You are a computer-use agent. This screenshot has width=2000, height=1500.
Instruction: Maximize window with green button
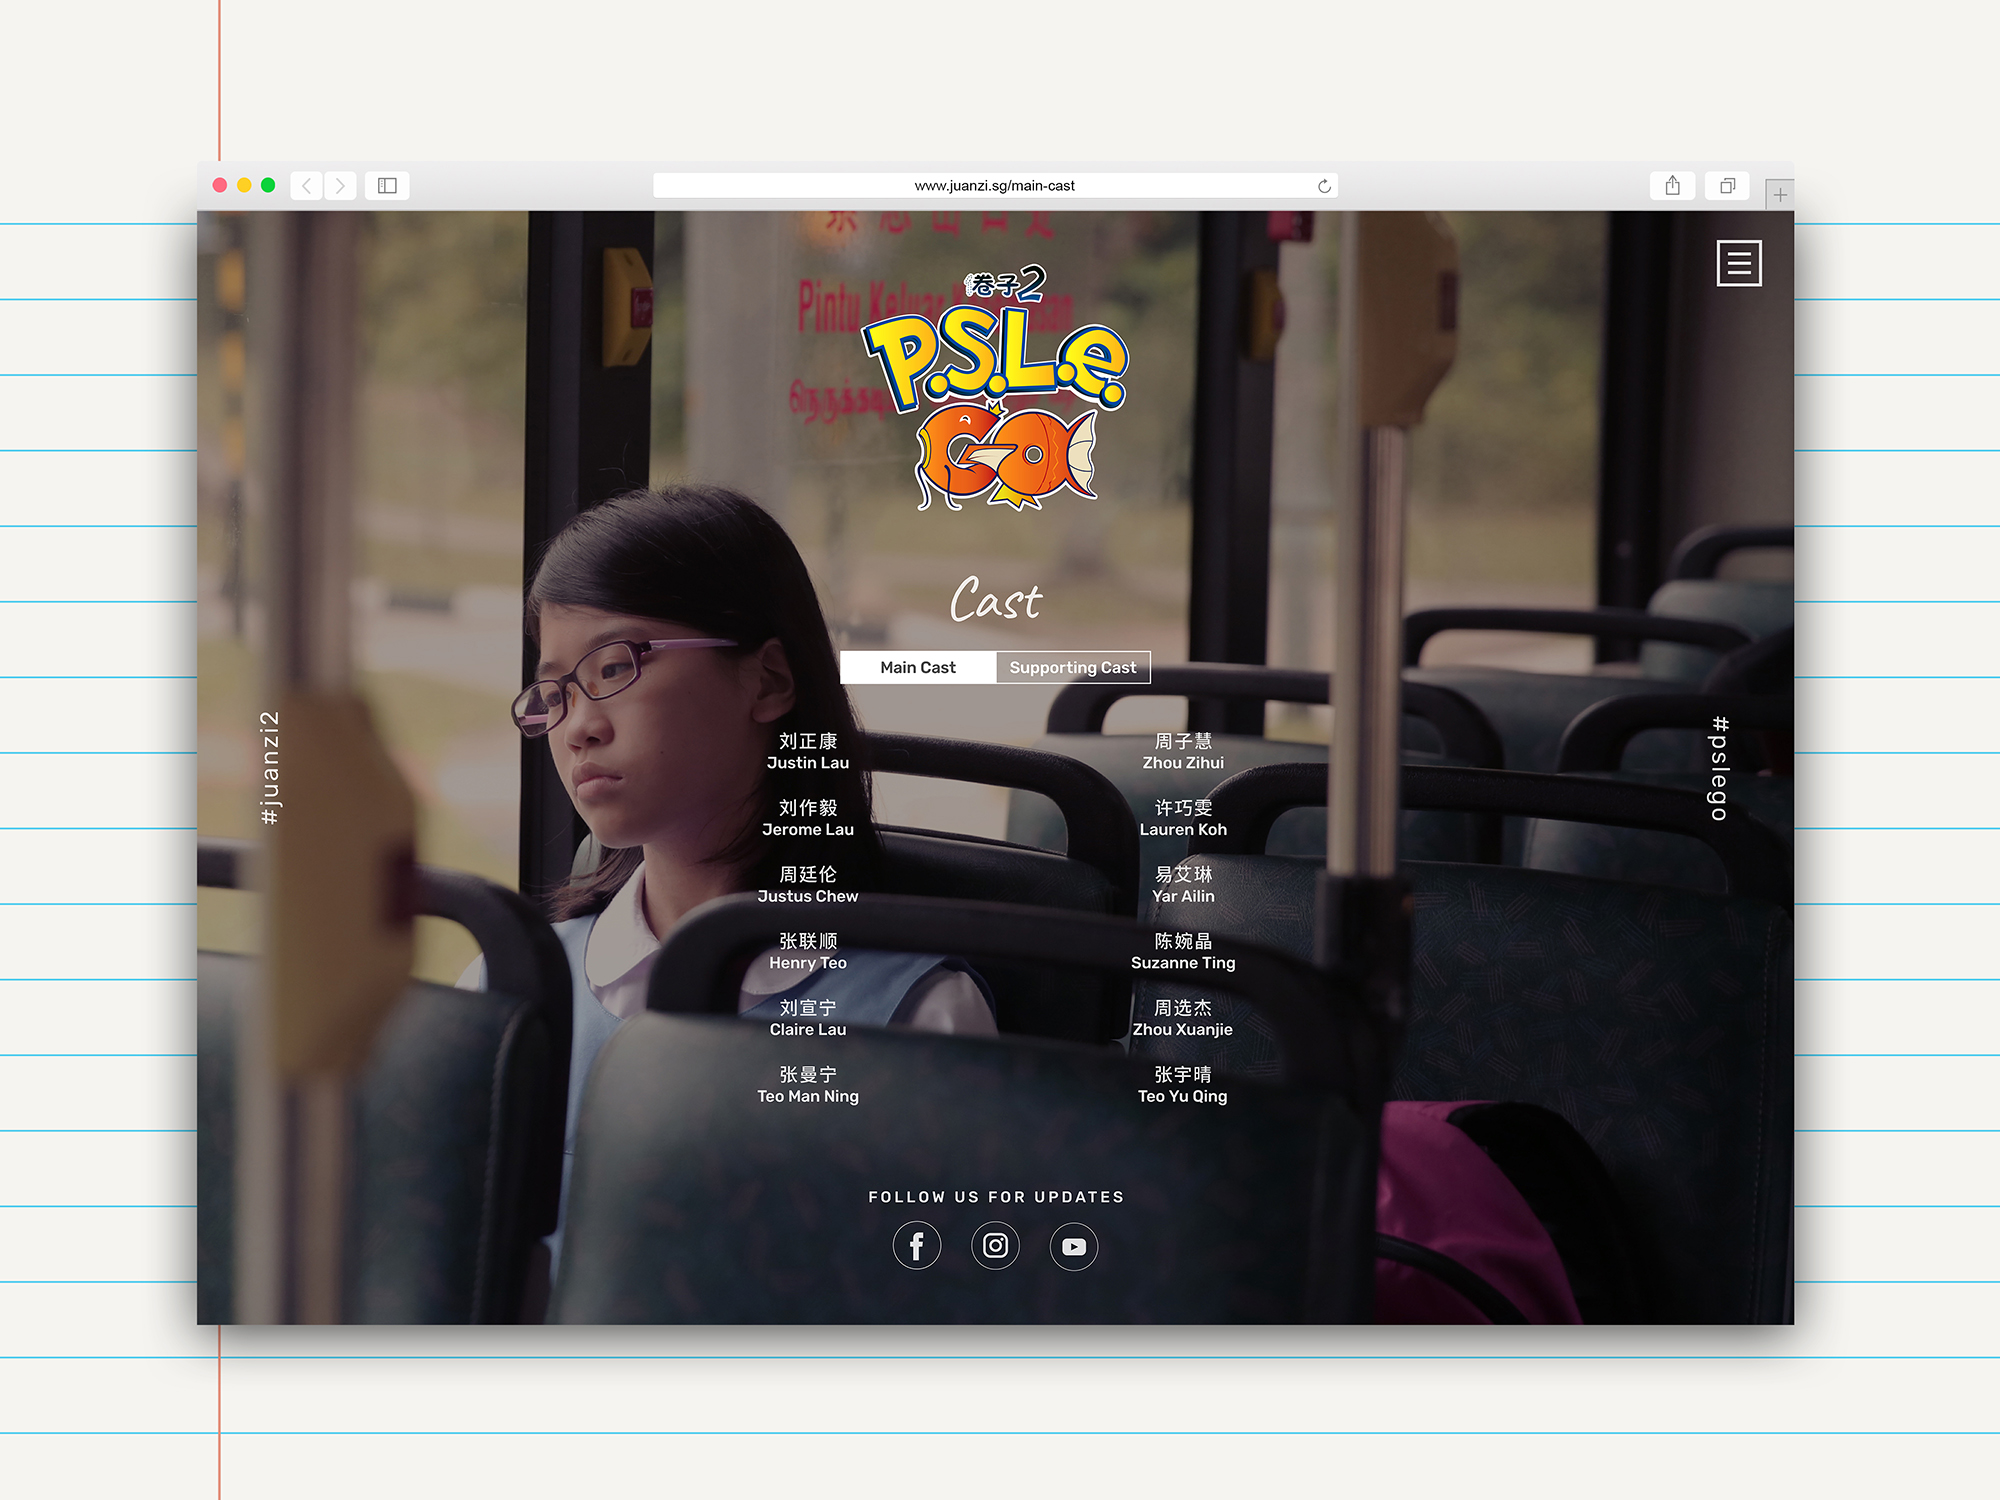(x=268, y=185)
